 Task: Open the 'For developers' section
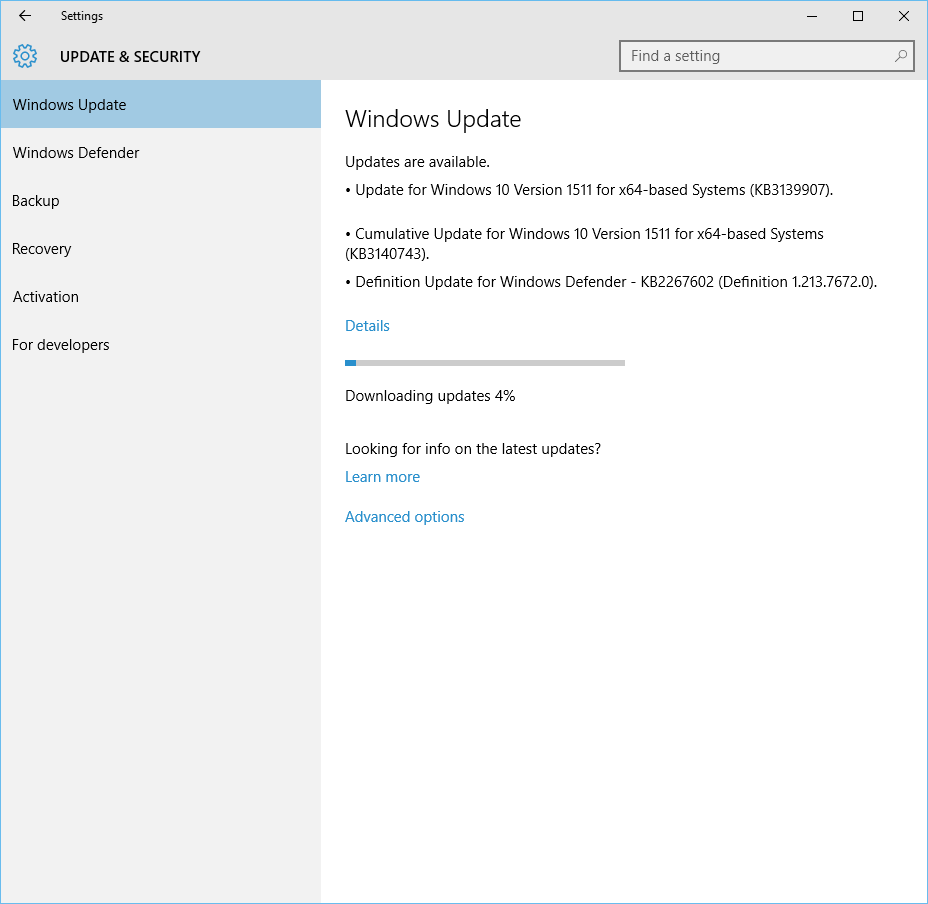61,345
